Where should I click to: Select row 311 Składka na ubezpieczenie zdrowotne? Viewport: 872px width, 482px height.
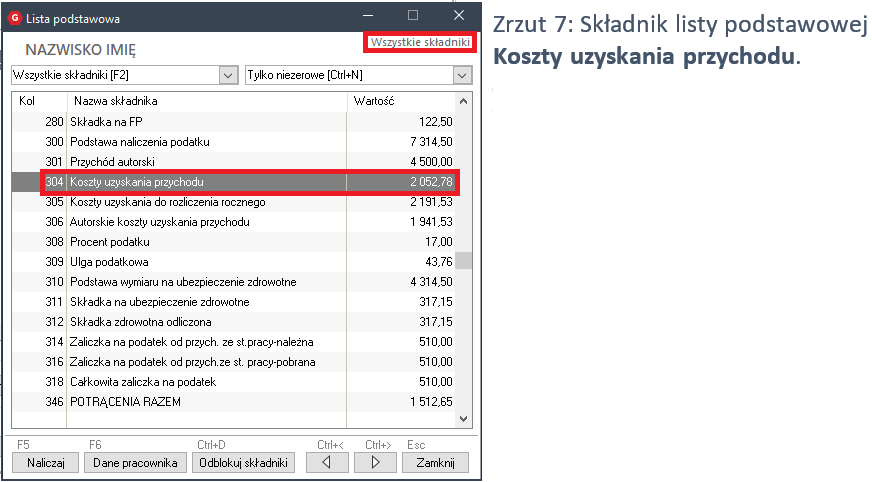point(234,302)
